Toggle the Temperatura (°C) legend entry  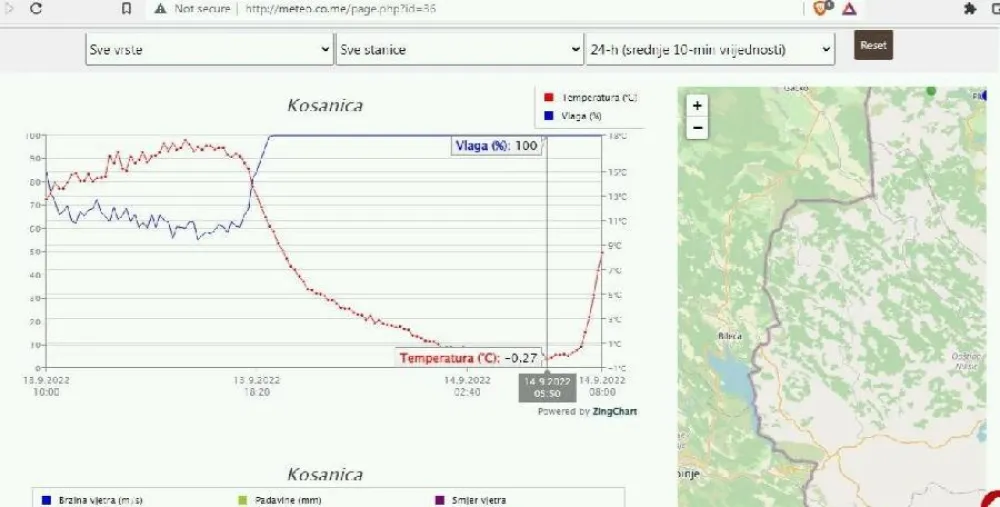click(590, 98)
